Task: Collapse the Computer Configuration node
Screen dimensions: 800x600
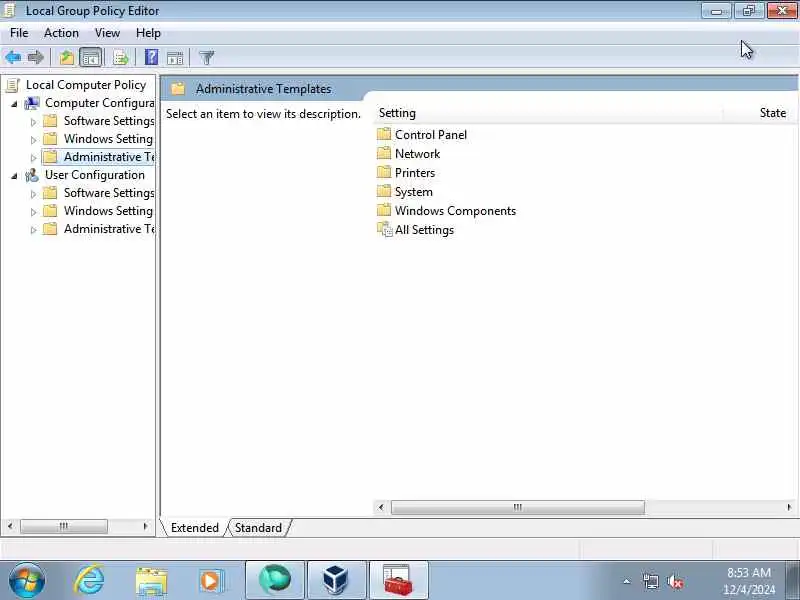Action: pyautogui.click(x=14, y=104)
